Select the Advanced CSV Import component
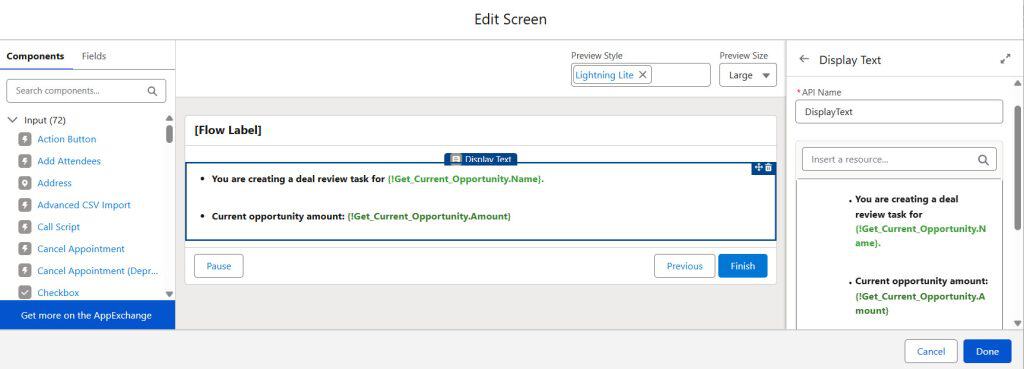This screenshot has width=1024, height=369. click(84, 205)
